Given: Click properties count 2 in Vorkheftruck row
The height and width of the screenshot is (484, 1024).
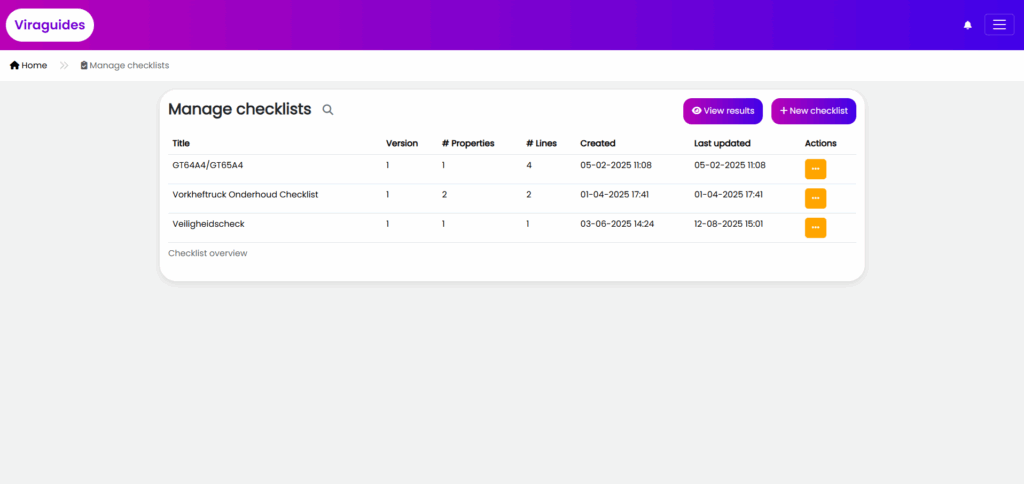Looking at the screenshot, I should click(x=444, y=195).
